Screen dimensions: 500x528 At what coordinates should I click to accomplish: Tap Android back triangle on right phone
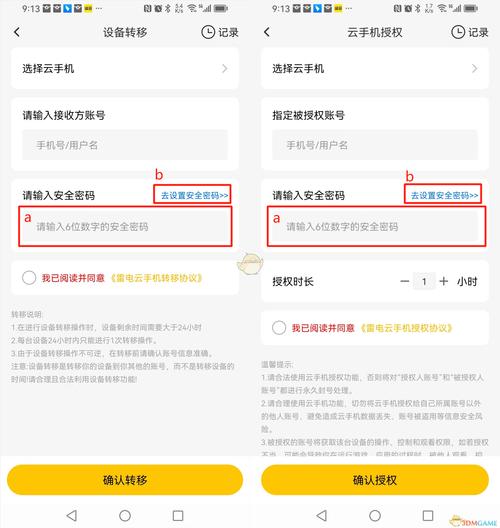[x=322, y=515]
